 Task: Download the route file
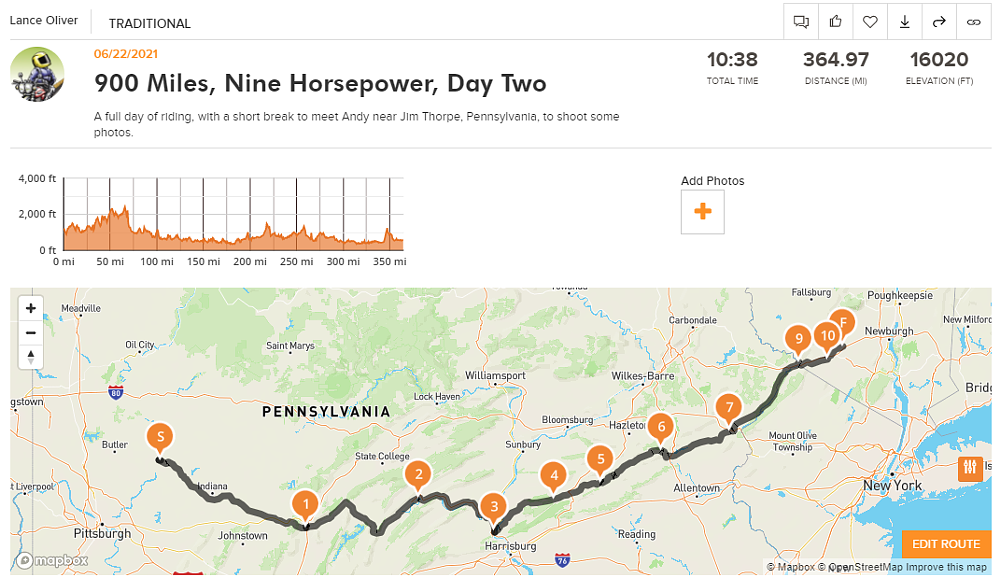click(904, 21)
